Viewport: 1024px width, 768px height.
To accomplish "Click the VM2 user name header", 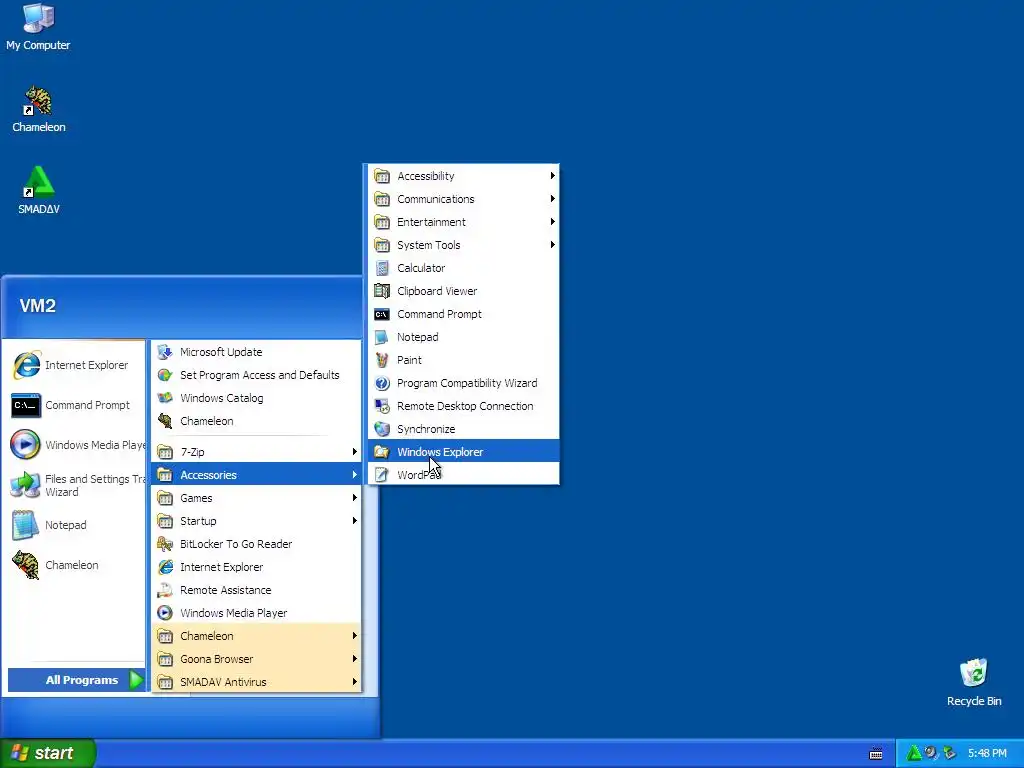I will [38, 306].
